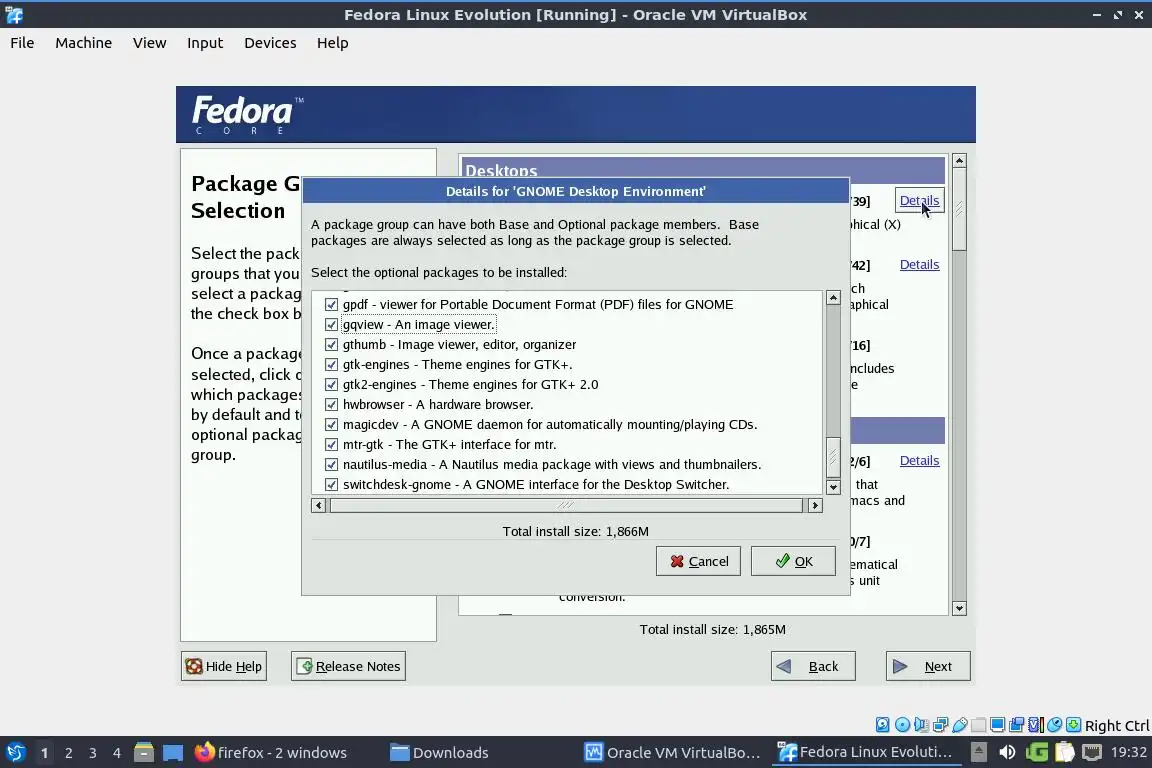The image size is (1152, 768).
Task: Switch to workspace 3 in taskbar
Action: 93,753
